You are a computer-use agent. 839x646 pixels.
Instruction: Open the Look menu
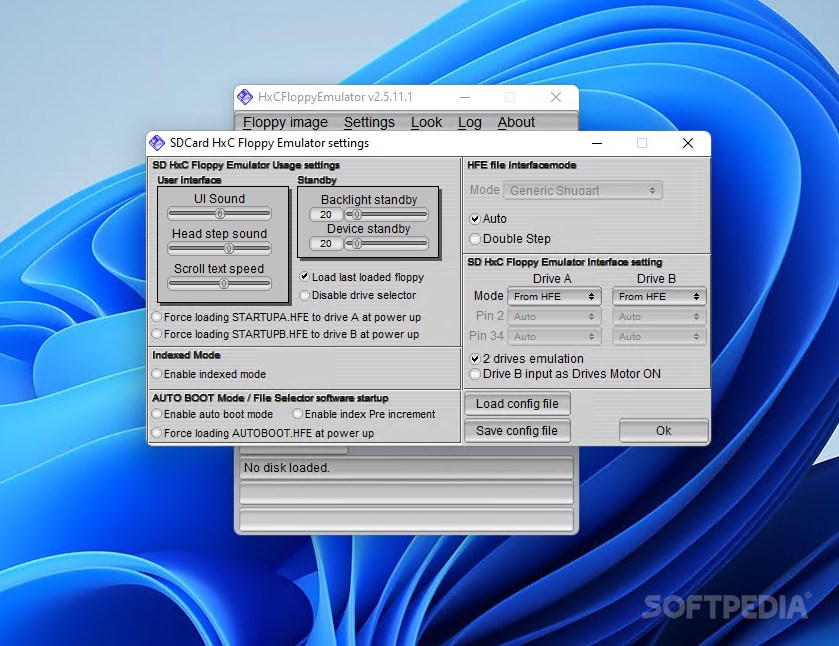(x=426, y=123)
